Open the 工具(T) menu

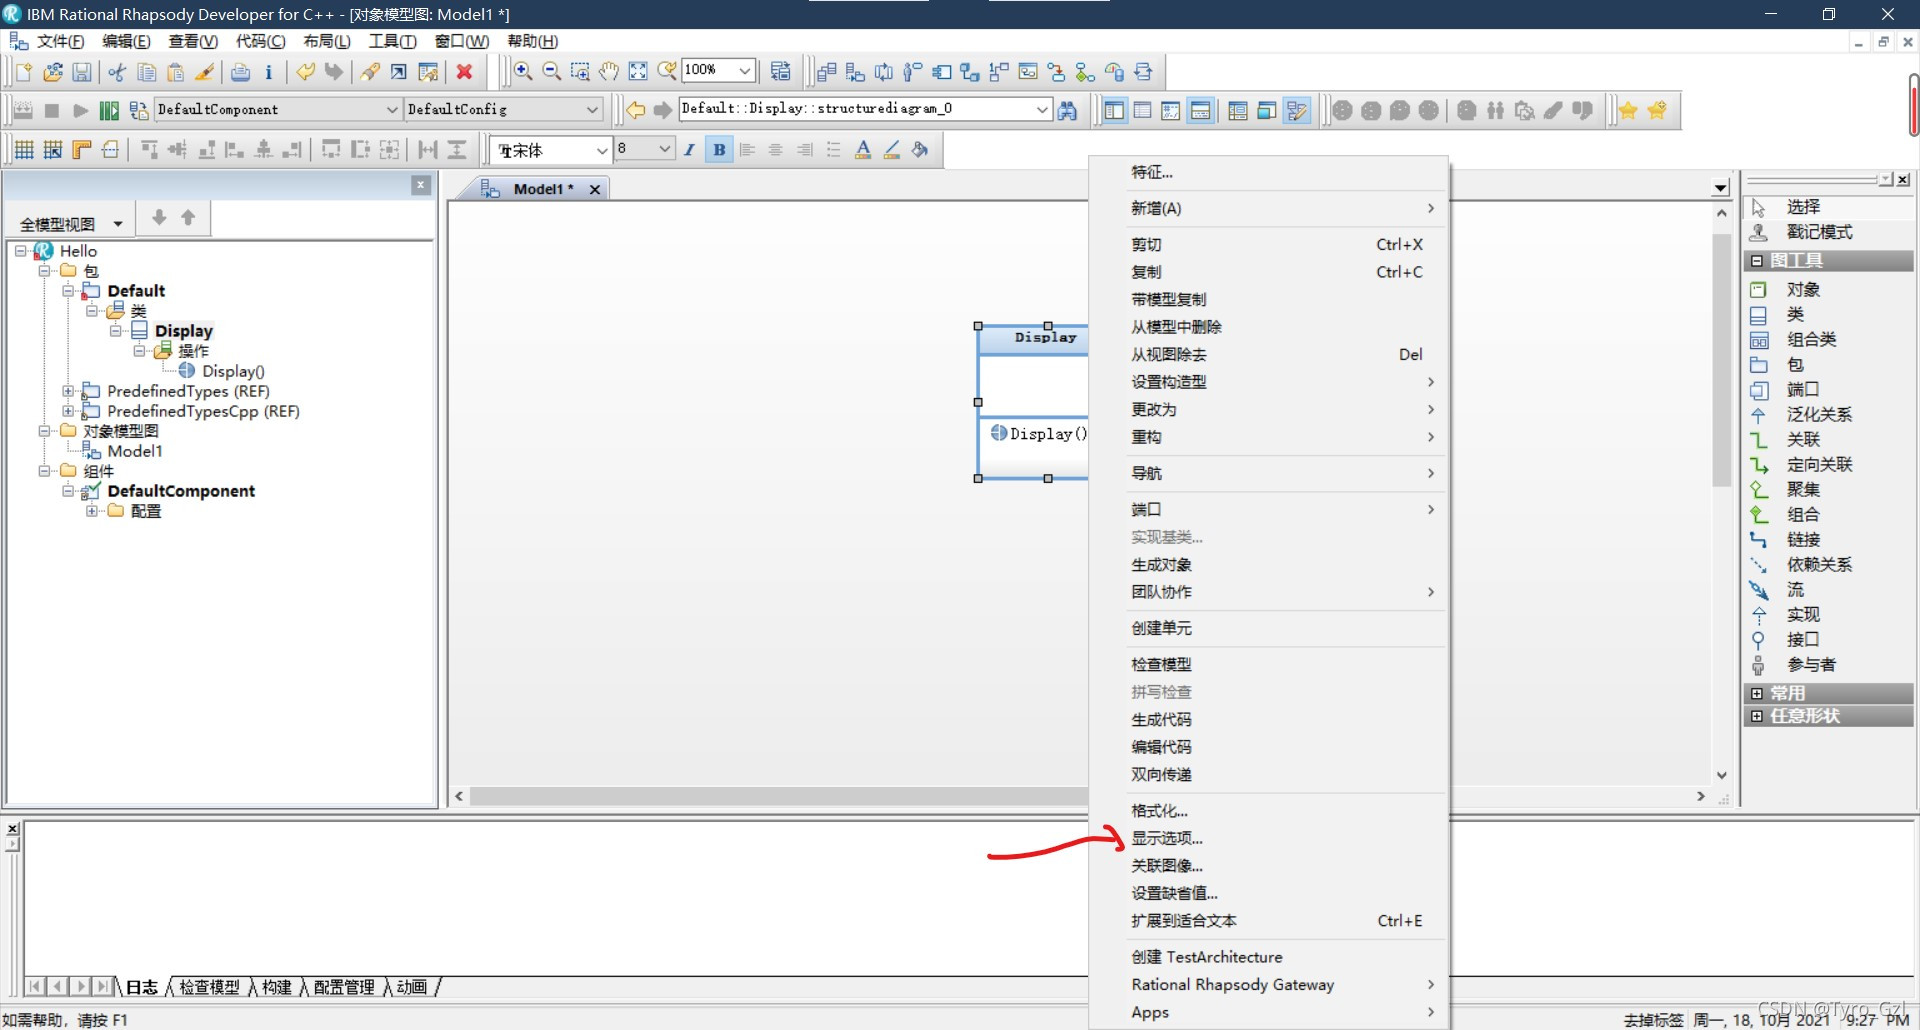(x=392, y=41)
